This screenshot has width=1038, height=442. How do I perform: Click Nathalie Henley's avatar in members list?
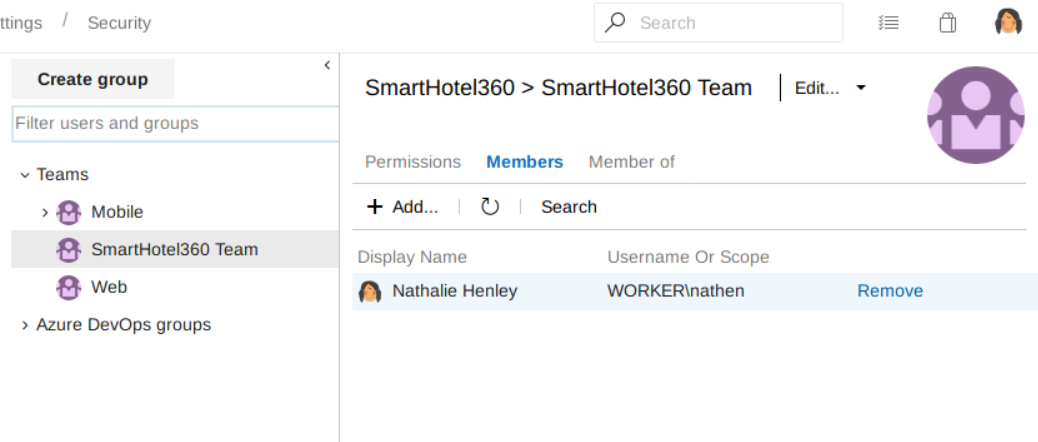[370, 291]
